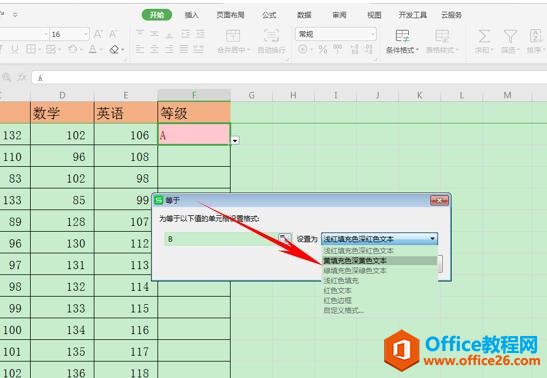Click the 等级 header cell

(194, 113)
